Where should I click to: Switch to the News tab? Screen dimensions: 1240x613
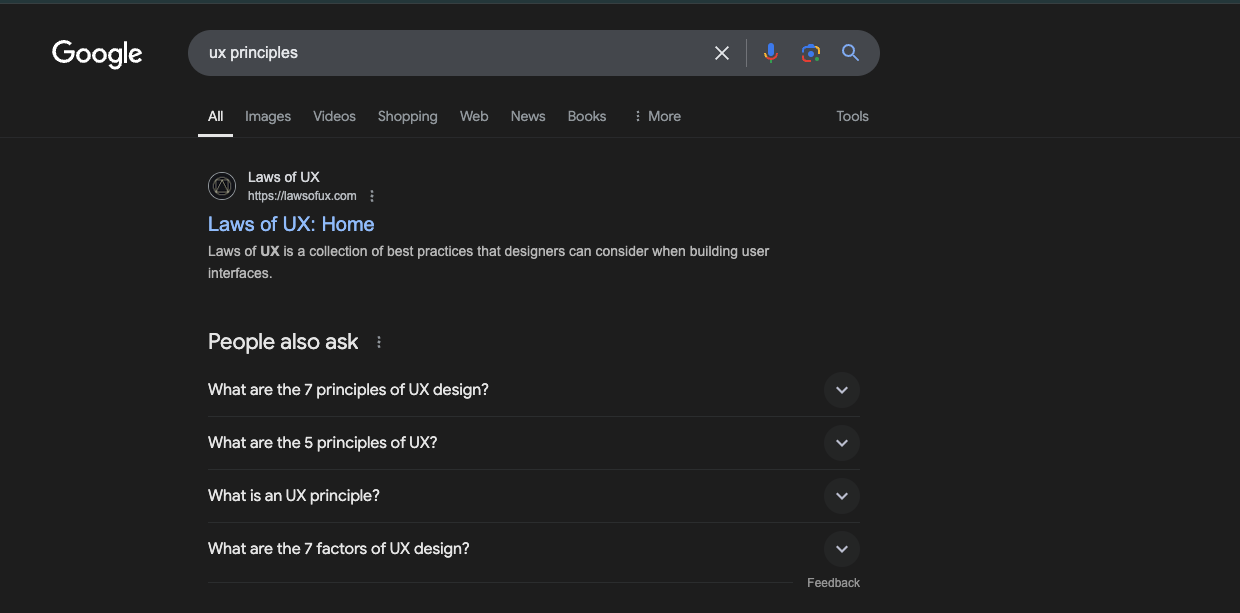point(528,116)
